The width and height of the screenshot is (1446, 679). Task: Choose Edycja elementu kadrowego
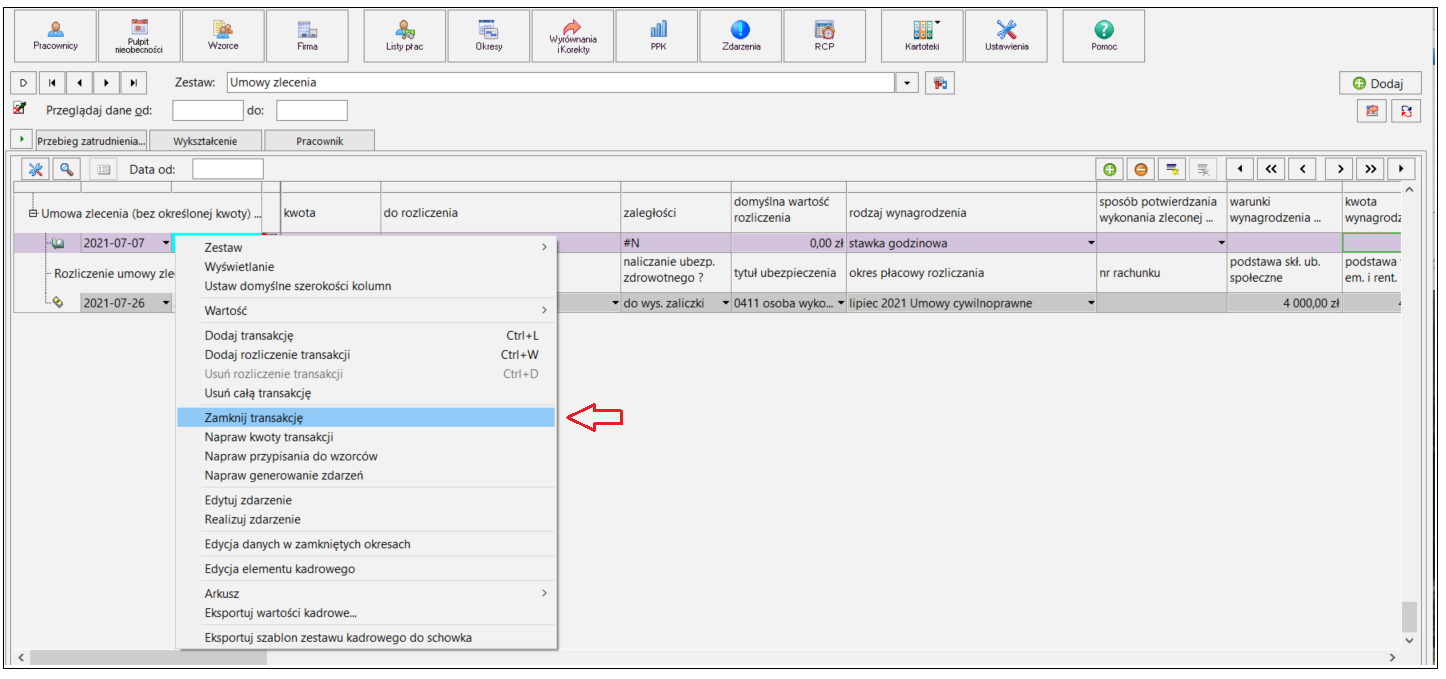click(x=366, y=569)
